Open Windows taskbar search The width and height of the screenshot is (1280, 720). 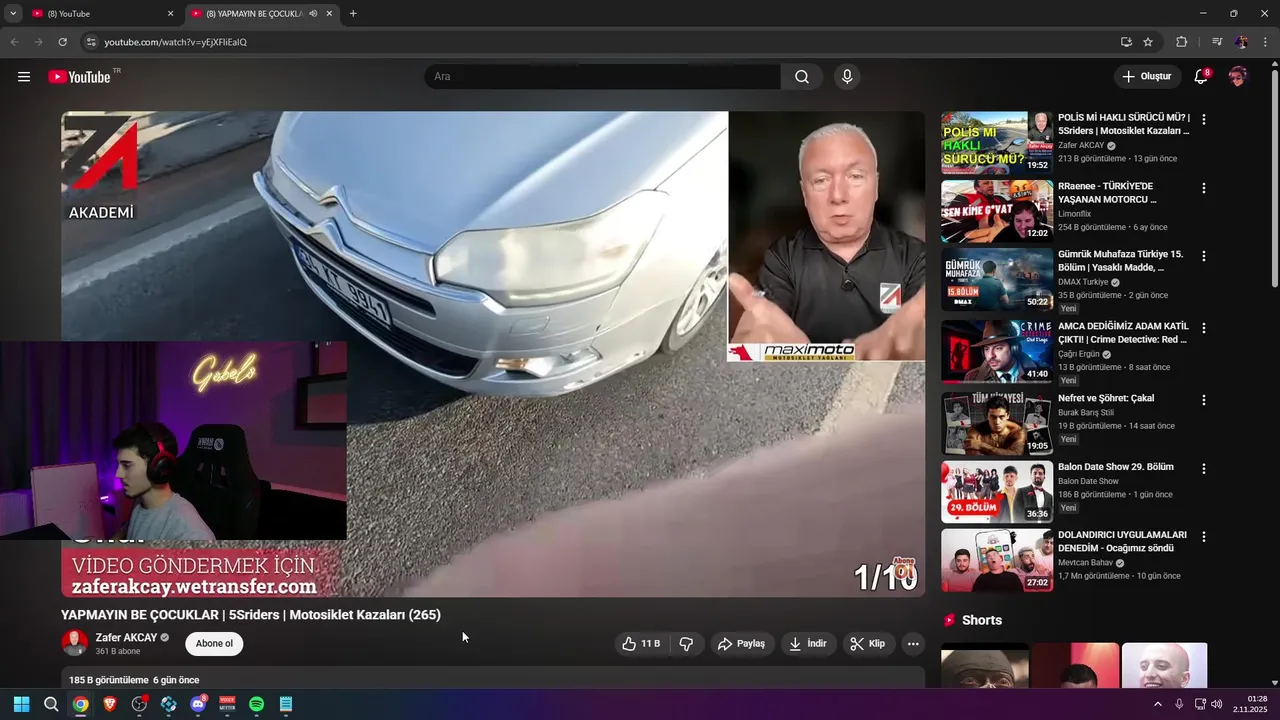click(51, 704)
